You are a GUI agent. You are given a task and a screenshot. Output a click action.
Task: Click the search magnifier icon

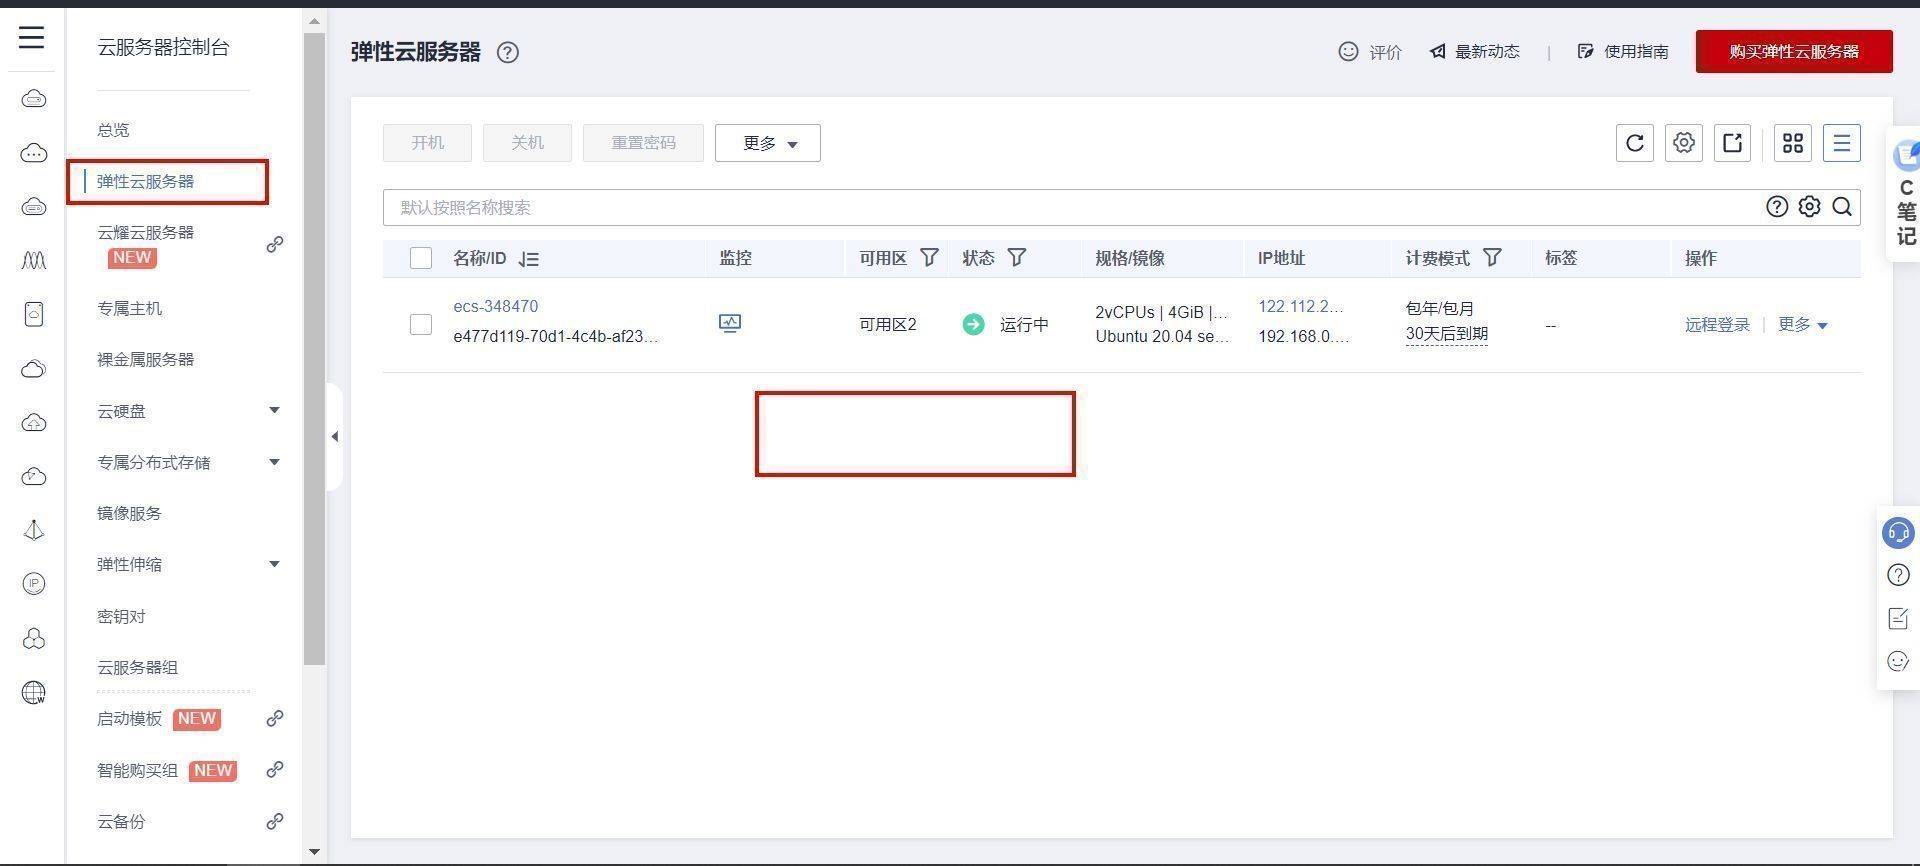(1842, 207)
